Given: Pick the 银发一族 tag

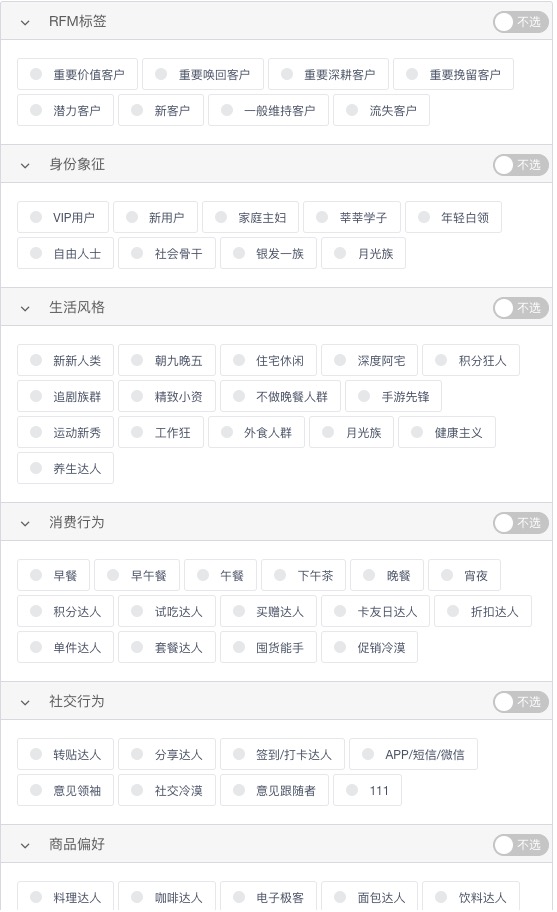Looking at the screenshot, I should click(269, 254).
